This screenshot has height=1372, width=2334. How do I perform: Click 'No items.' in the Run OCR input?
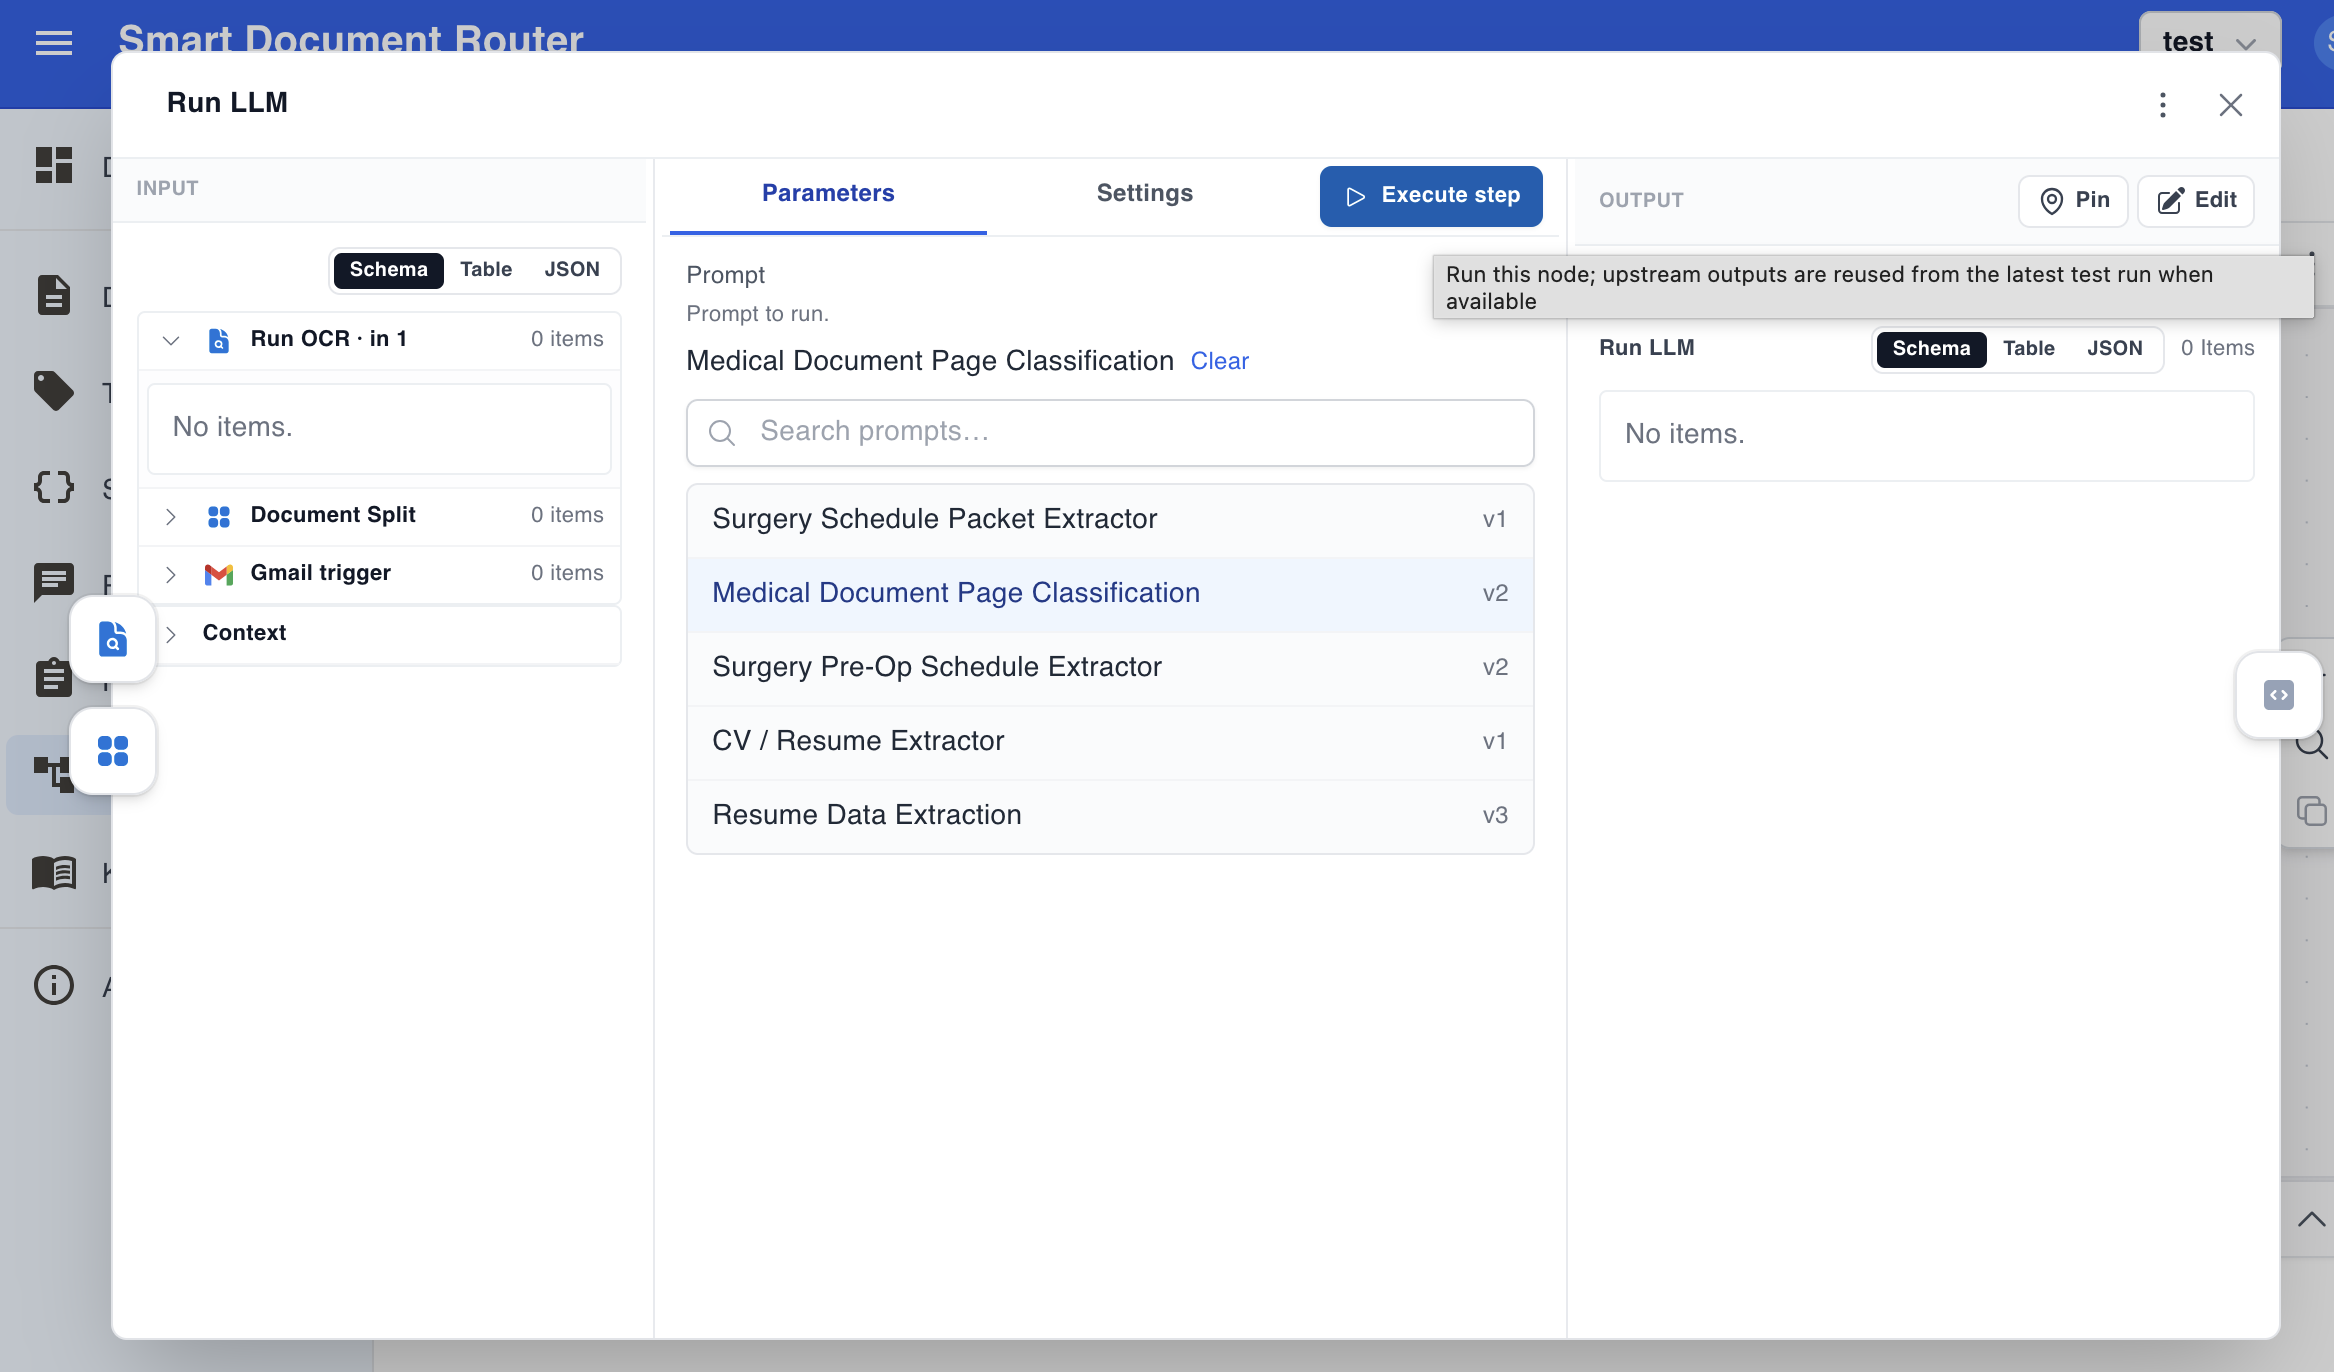coord(233,427)
